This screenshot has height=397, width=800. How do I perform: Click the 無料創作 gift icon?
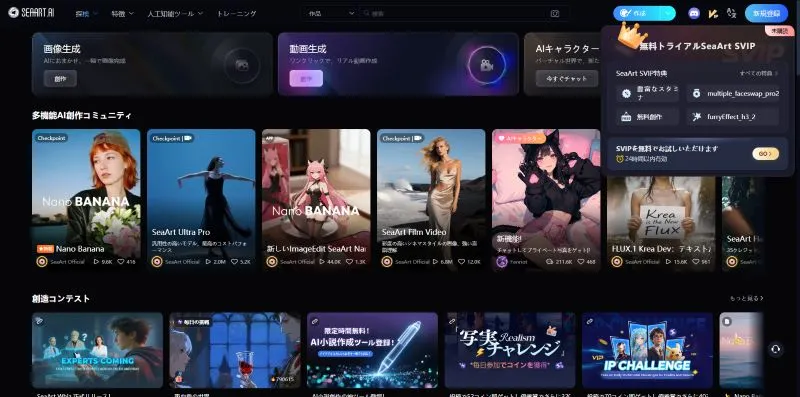pyautogui.click(x=626, y=117)
